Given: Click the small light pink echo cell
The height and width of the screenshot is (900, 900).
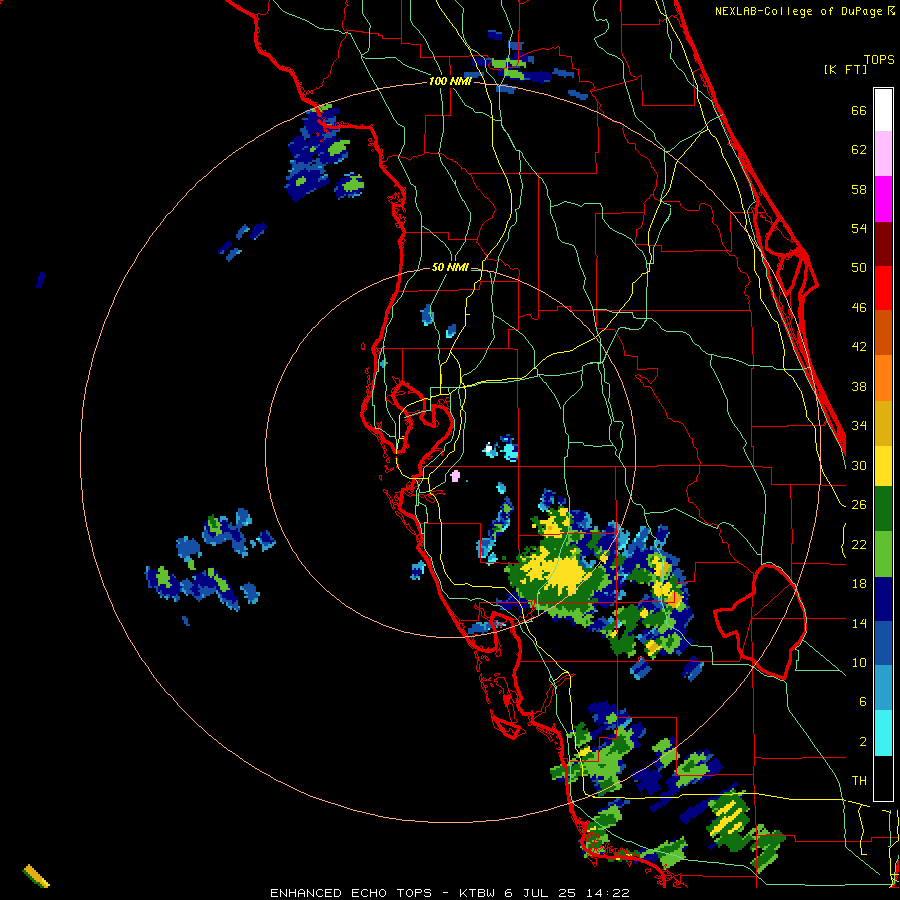Looking at the screenshot, I should tap(455, 475).
